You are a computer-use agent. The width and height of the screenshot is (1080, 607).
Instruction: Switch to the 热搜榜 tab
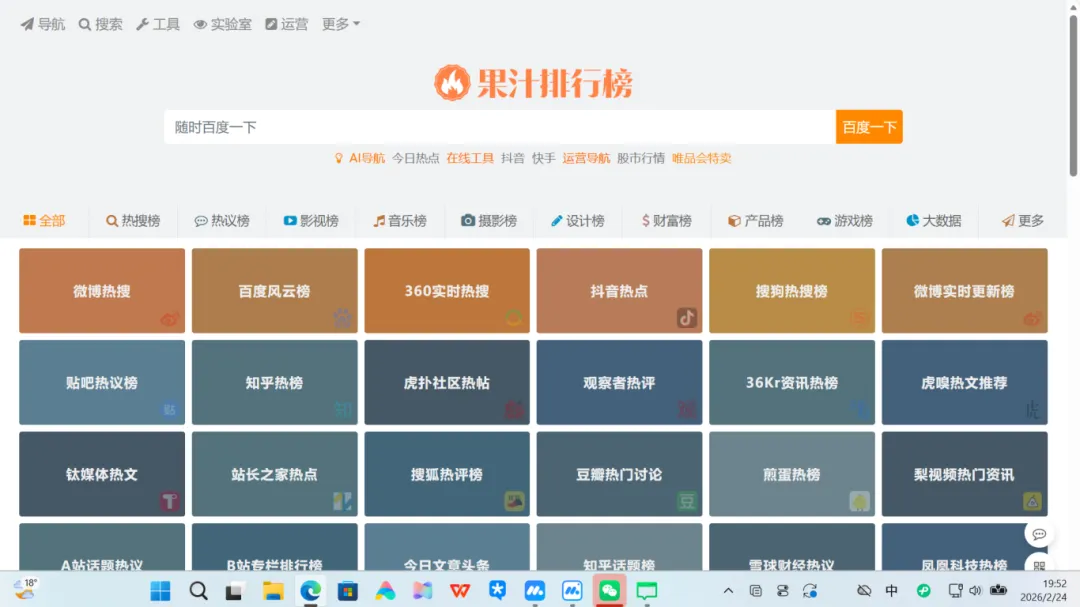click(x=133, y=220)
